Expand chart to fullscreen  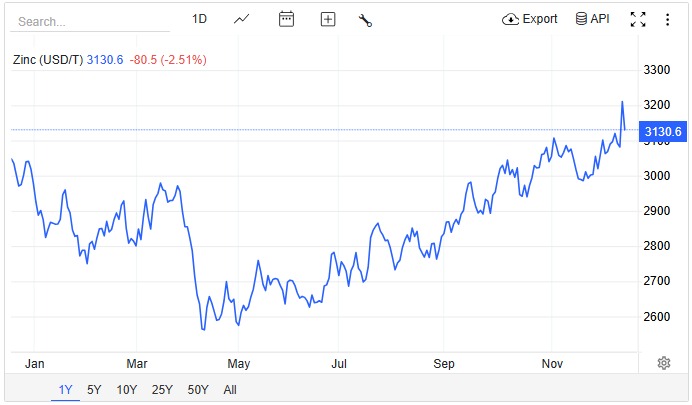[638, 19]
